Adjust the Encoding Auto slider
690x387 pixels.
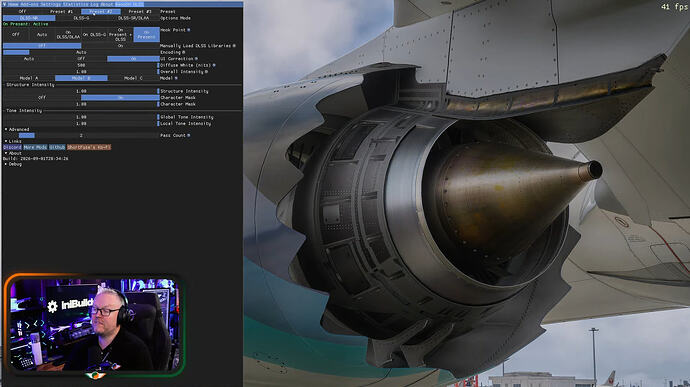[x=81, y=52]
